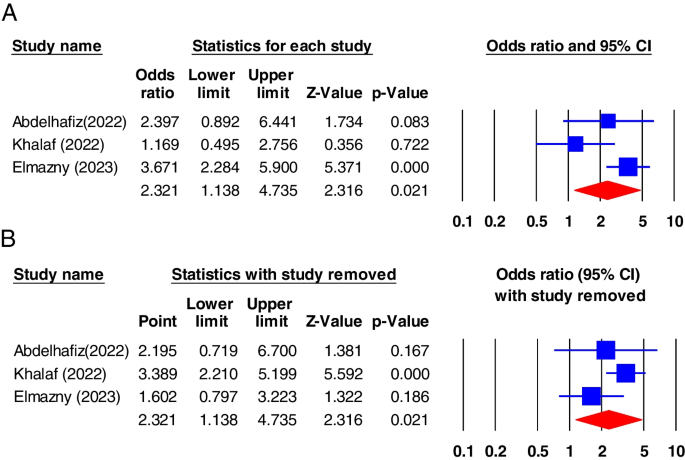Viewport: 685px width, 460px height.
Task: Select the red pooled diamond in panel A
Action: click(x=603, y=189)
